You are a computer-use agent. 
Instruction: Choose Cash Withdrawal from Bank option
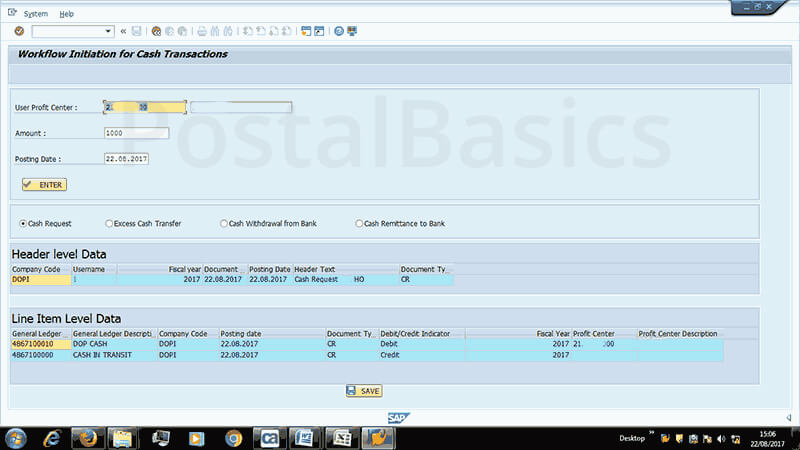tap(224, 223)
